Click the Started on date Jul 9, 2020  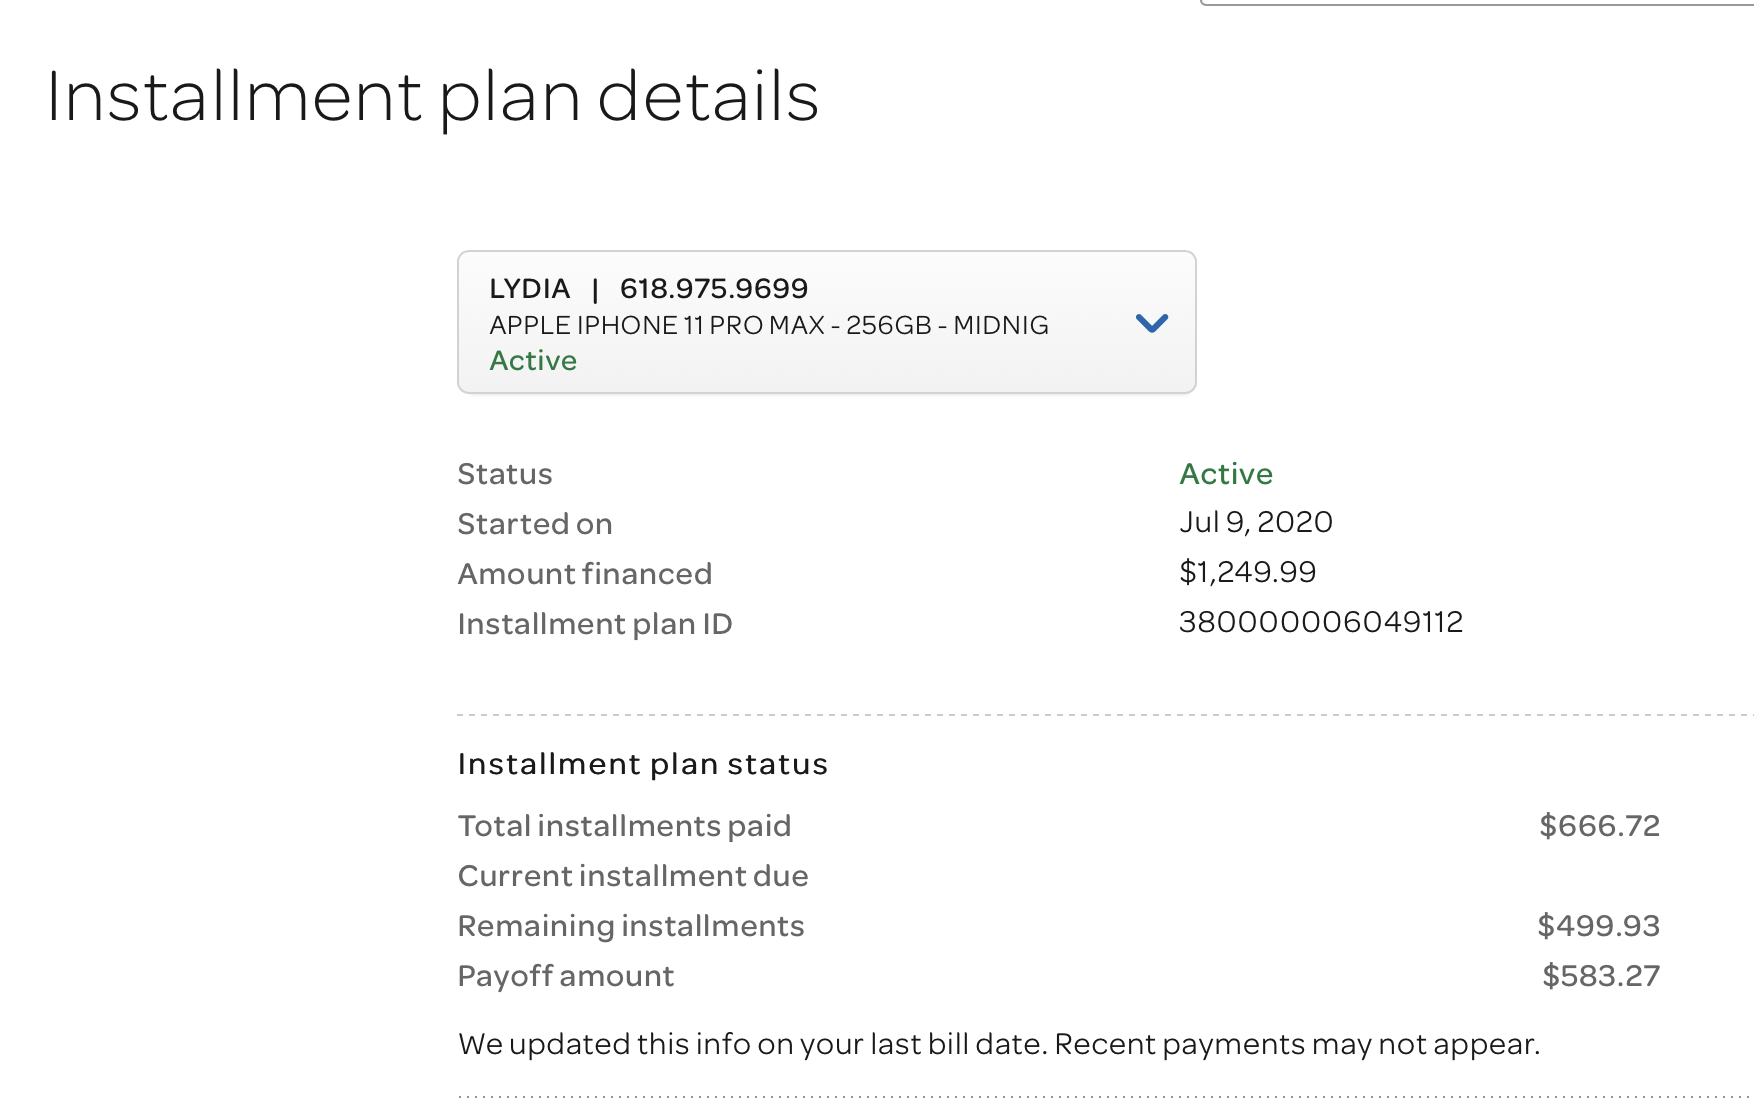[x=1256, y=522]
